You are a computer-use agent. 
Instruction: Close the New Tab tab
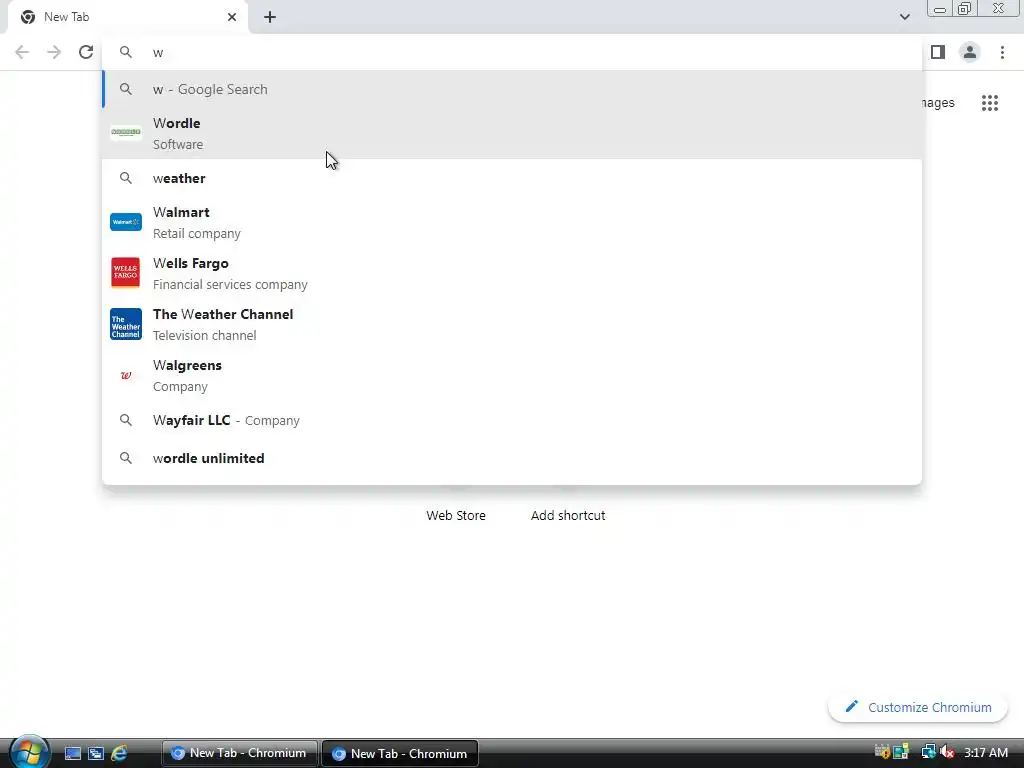tap(232, 17)
